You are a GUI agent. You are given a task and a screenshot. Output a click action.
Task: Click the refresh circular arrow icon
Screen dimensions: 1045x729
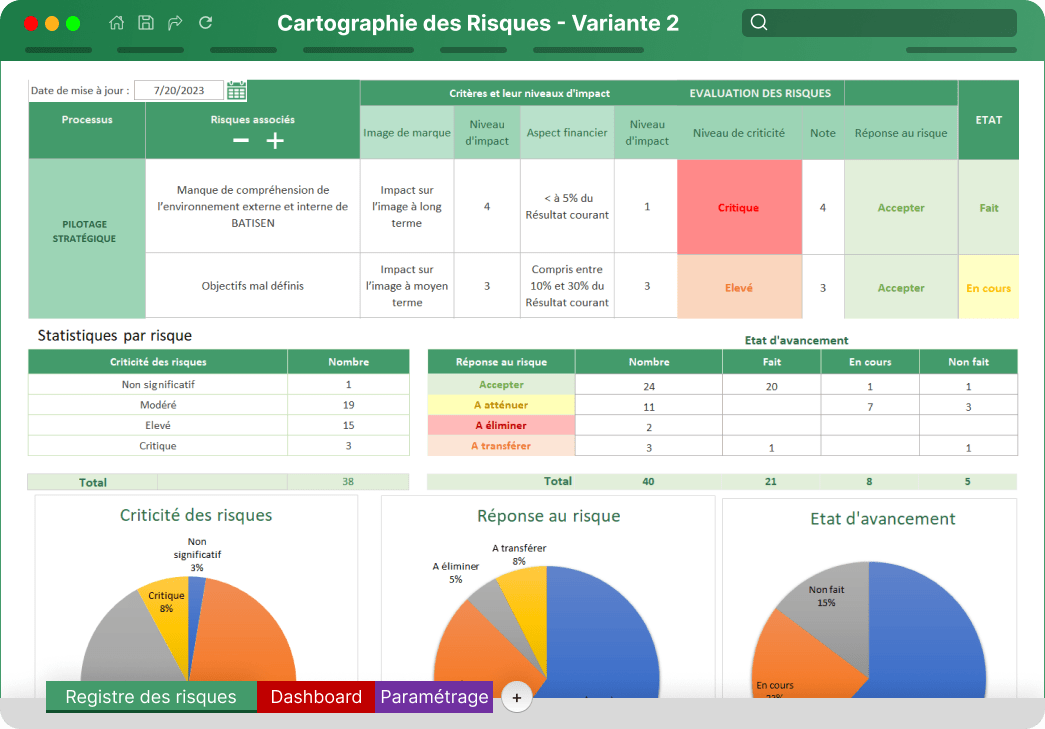(x=205, y=23)
